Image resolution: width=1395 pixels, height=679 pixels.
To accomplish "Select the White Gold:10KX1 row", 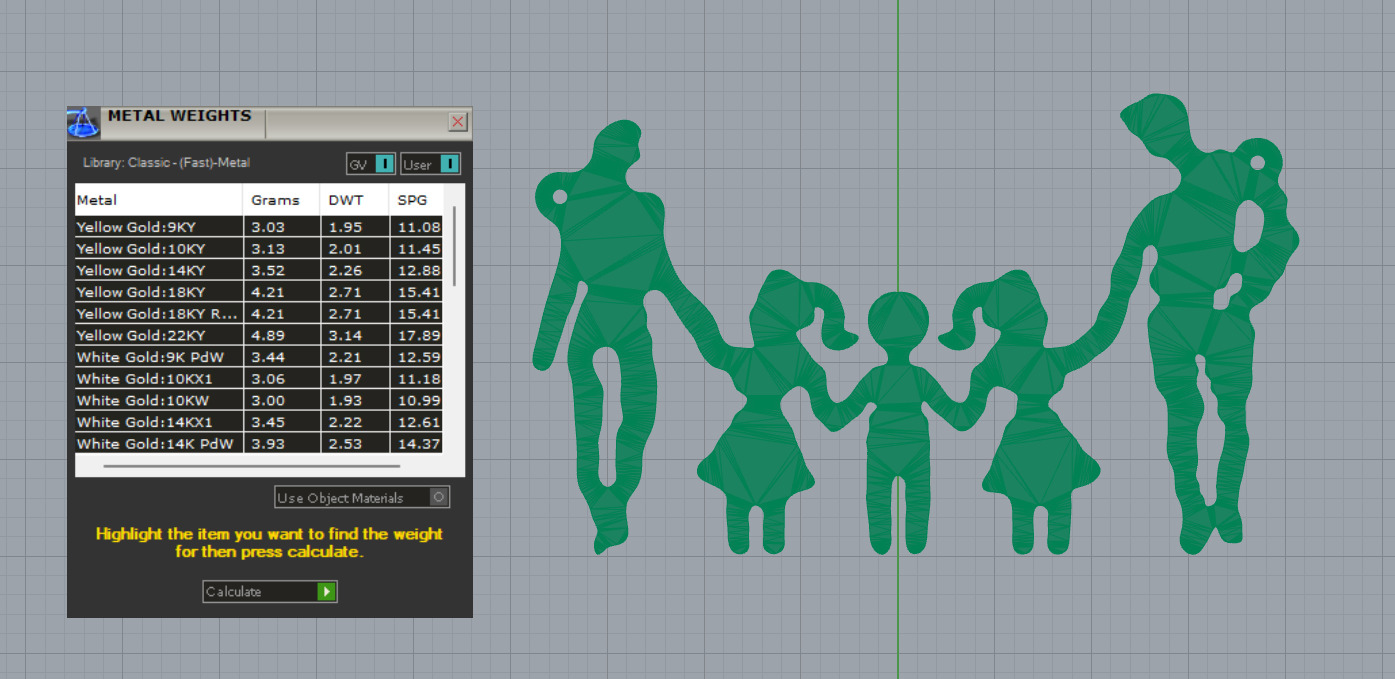I will [x=258, y=379].
